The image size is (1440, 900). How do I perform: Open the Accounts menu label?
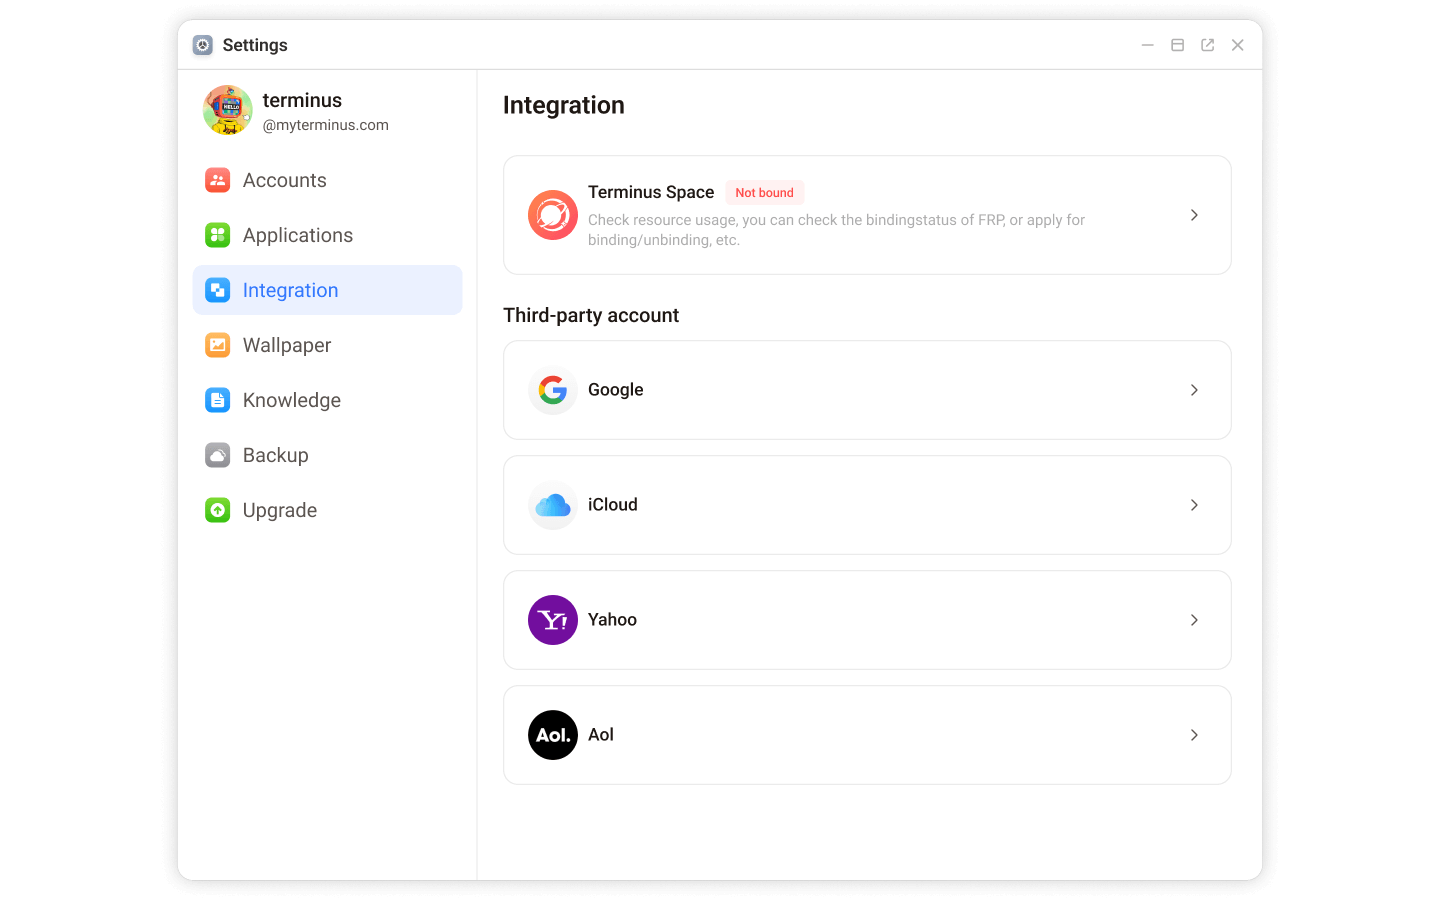pyautogui.click(x=285, y=180)
